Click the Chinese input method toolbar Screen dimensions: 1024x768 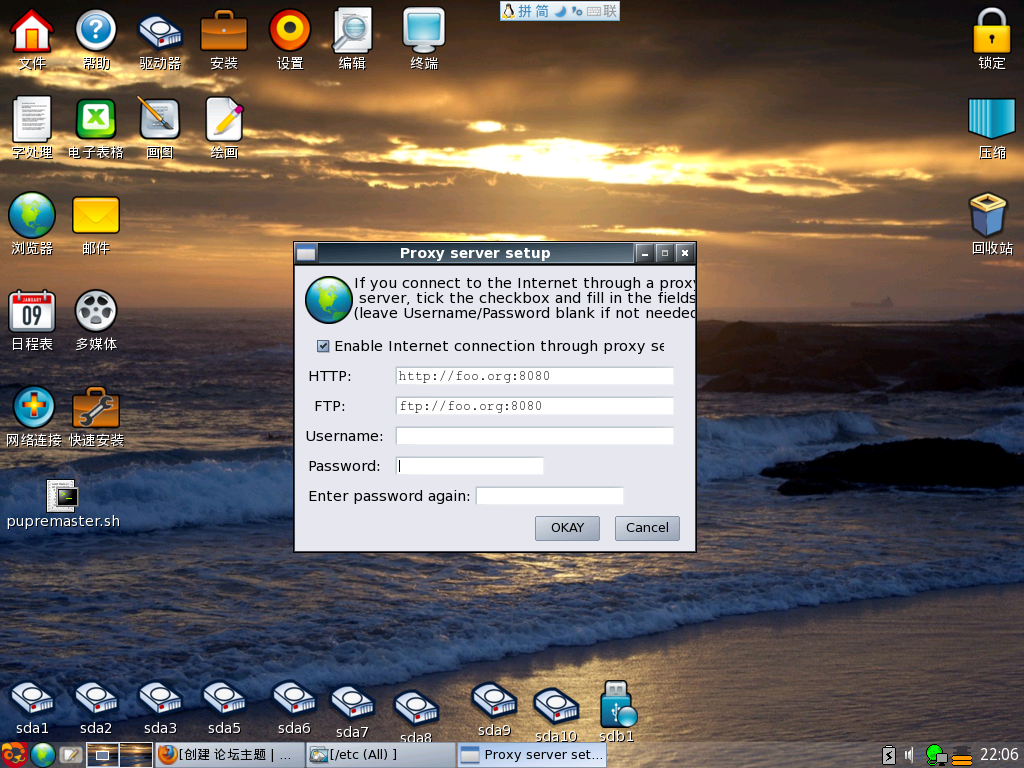pos(560,11)
